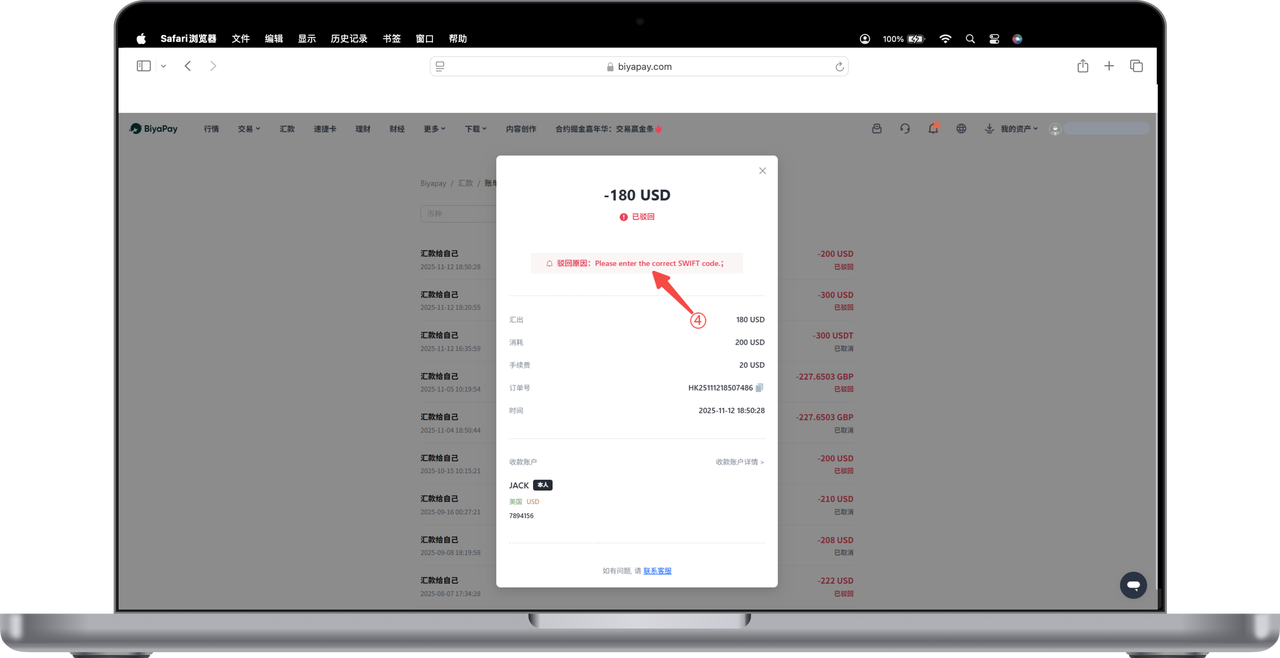This screenshot has height=658, width=1280.
Task: Click the Safari share icon
Action: tap(1083, 66)
